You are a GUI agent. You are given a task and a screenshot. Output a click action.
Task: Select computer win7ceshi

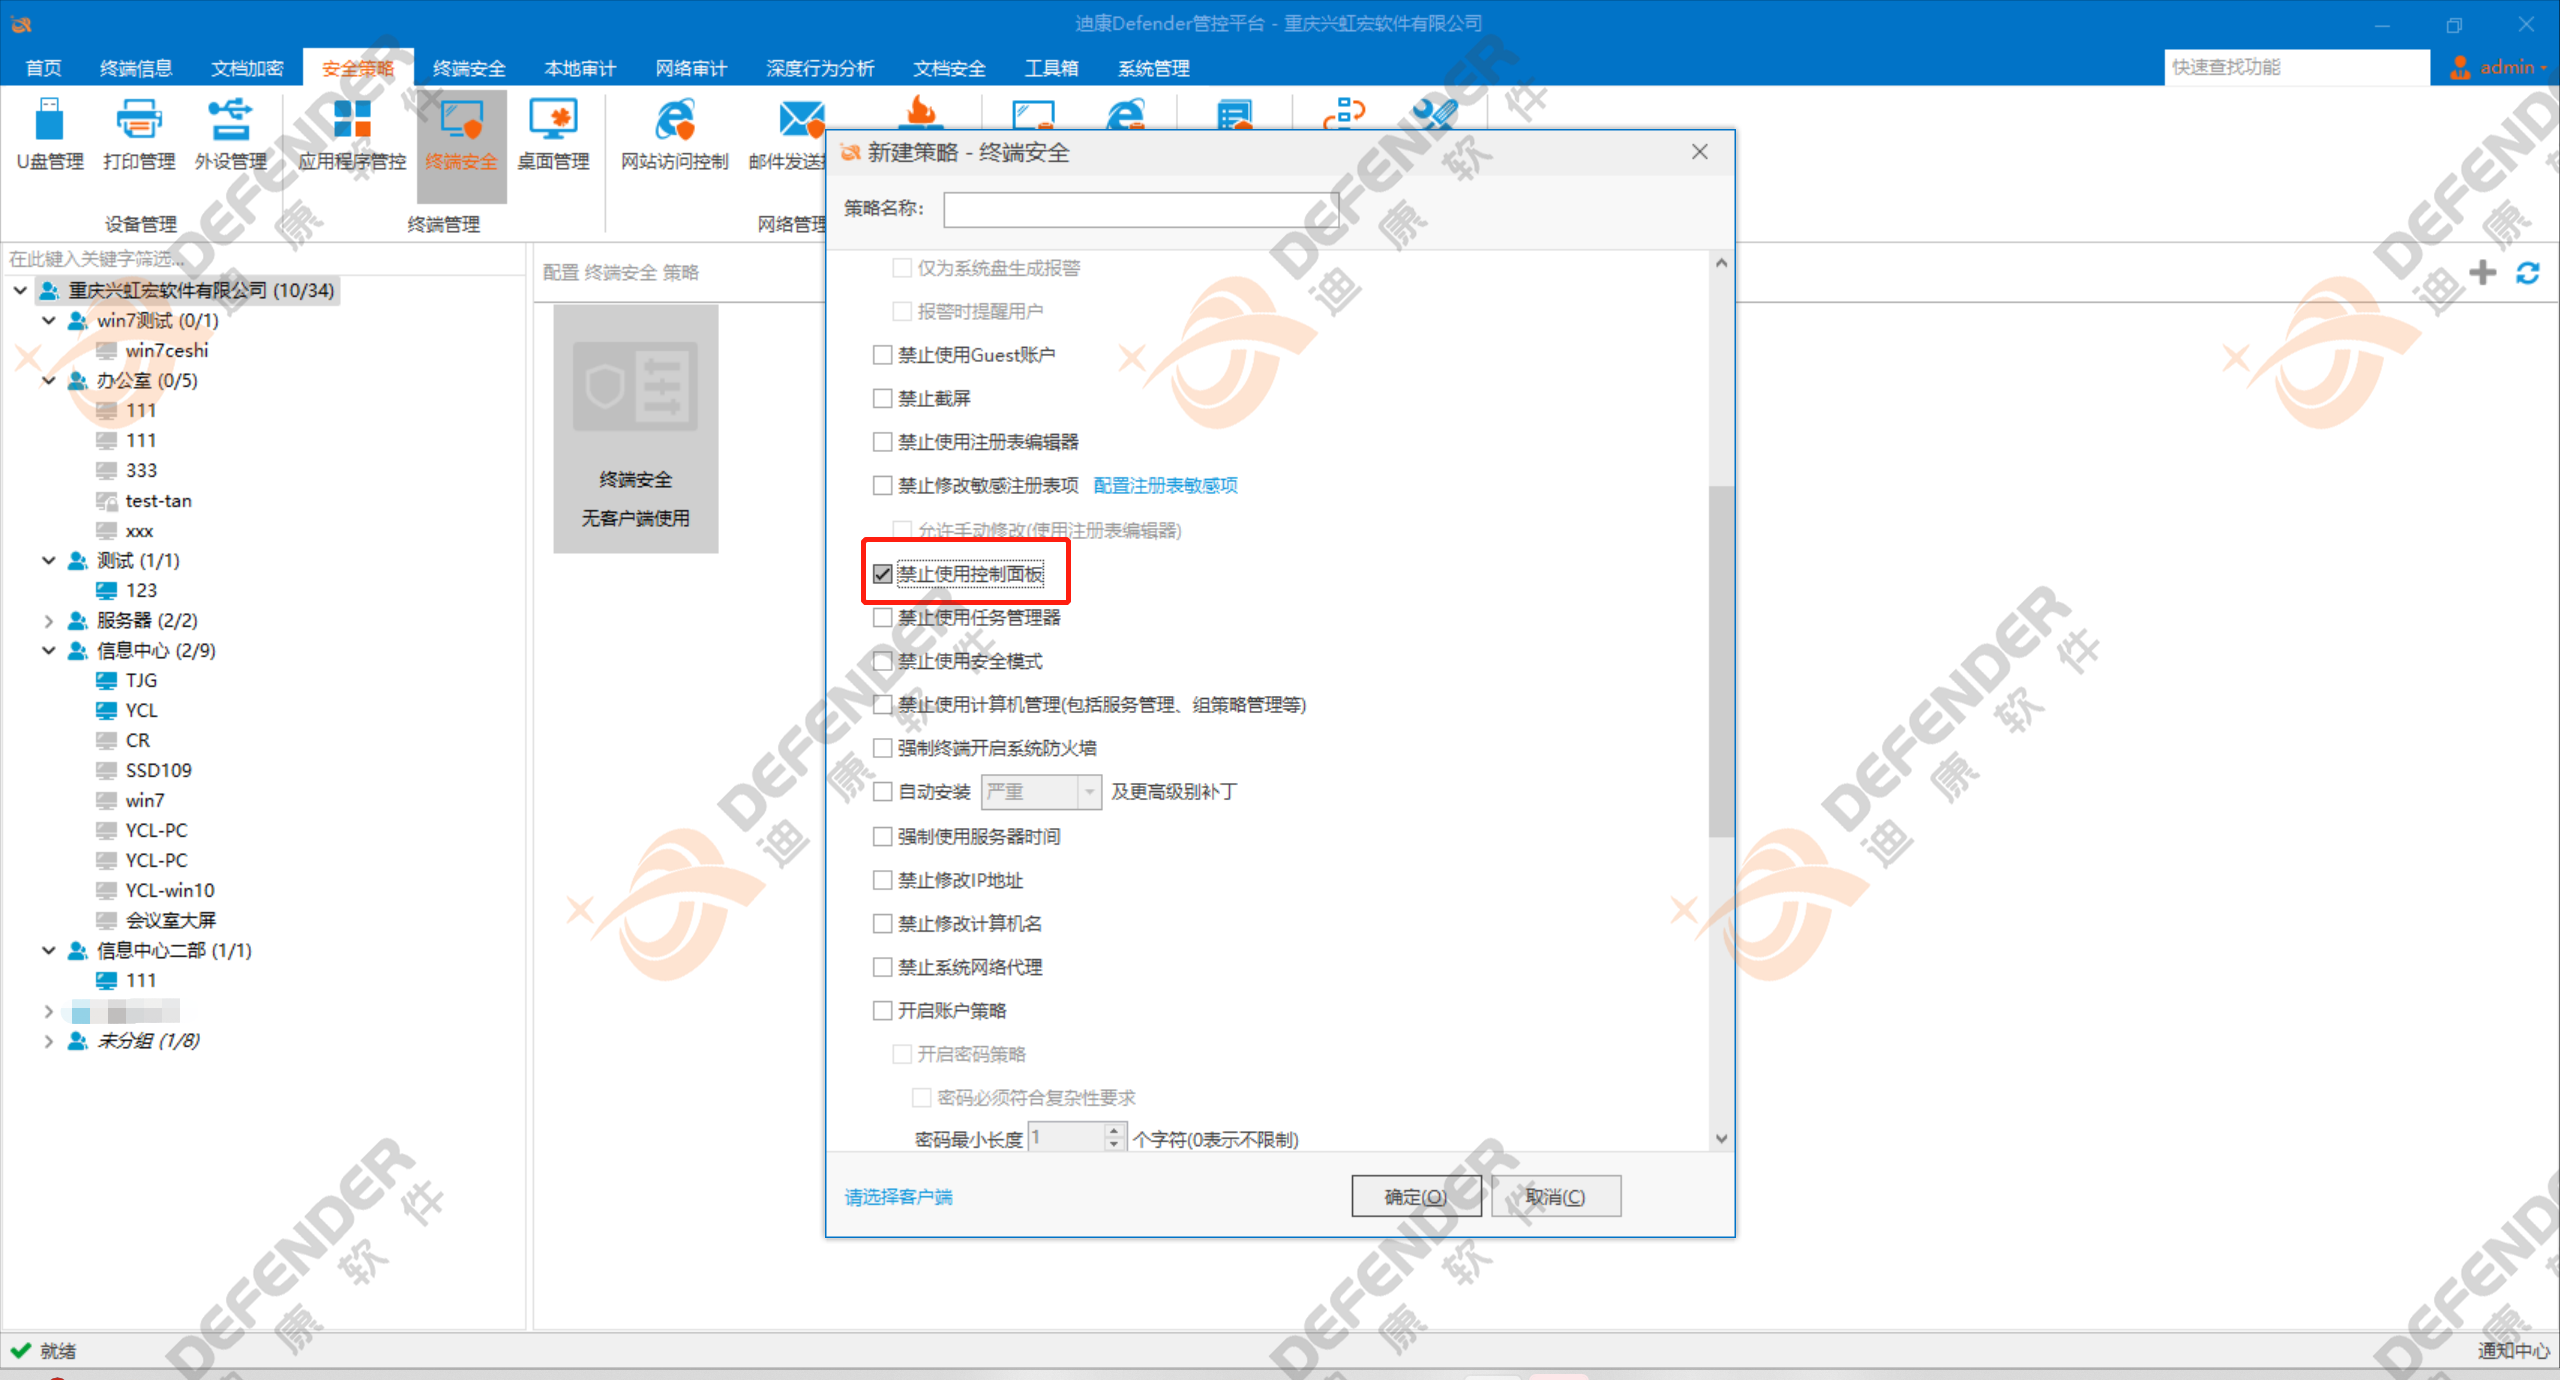(167, 350)
